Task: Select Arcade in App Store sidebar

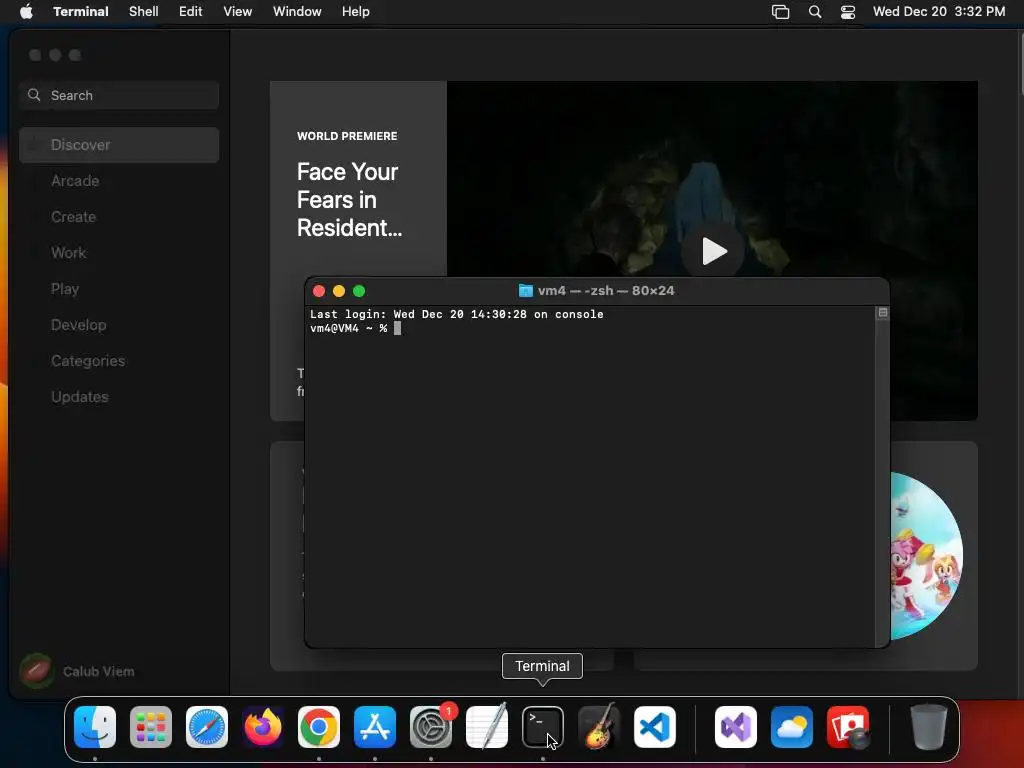Action: click(119, 181)
